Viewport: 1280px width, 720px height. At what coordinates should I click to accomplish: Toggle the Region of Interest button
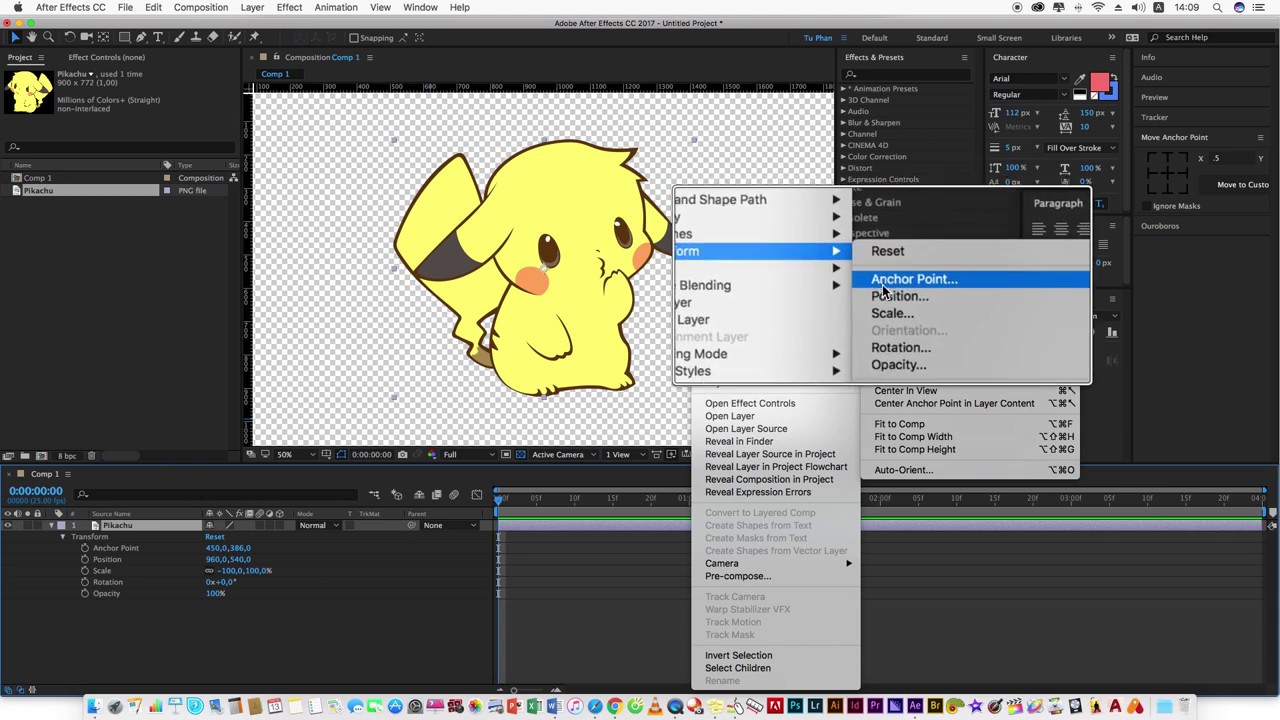505,455
